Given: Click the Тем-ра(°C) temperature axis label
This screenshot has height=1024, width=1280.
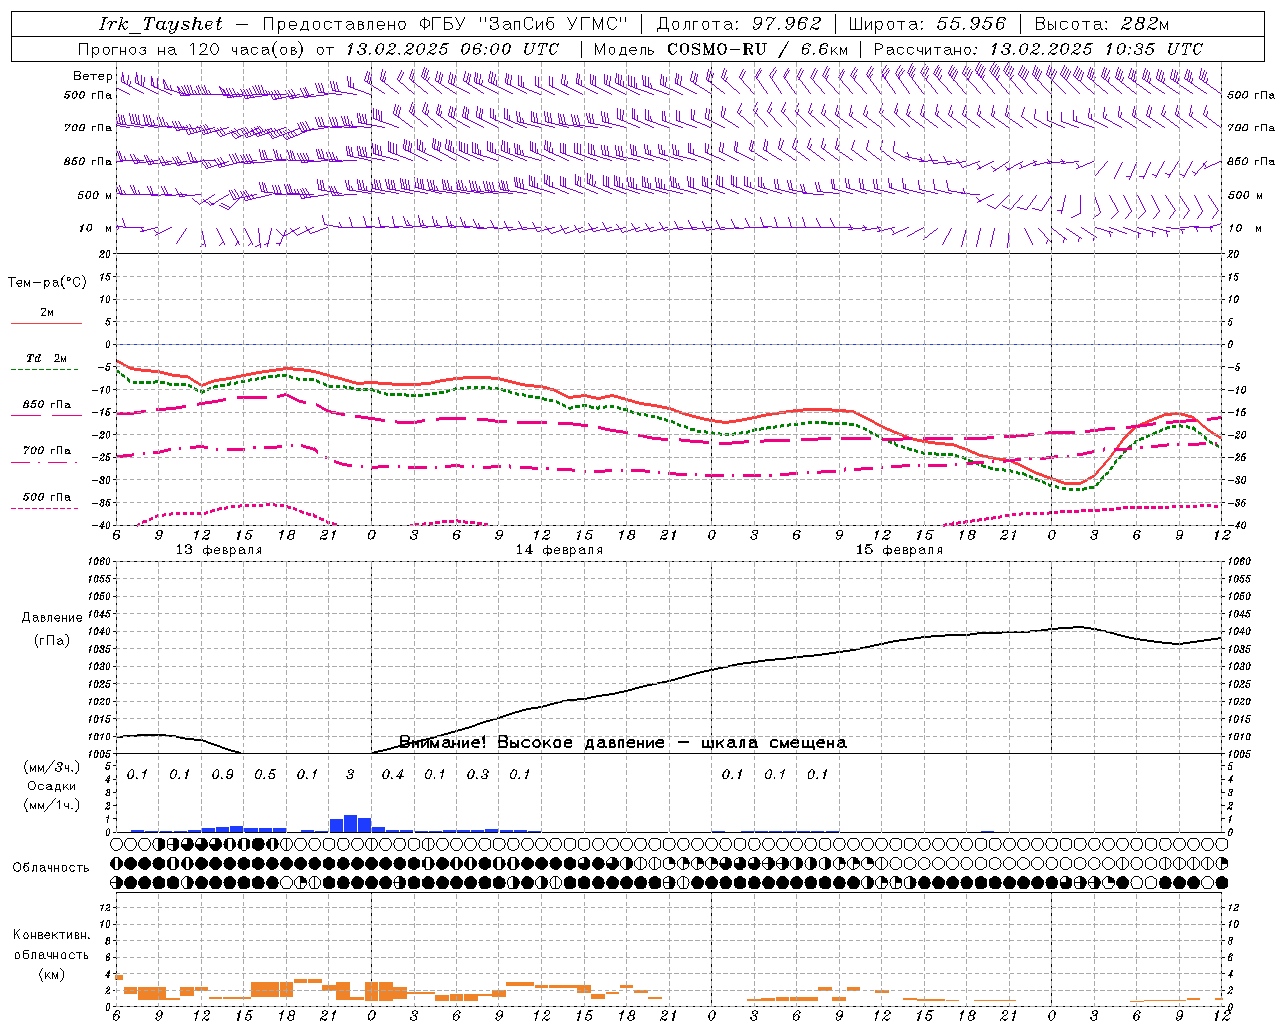Looking at the screenshot, I should [47, 283].
